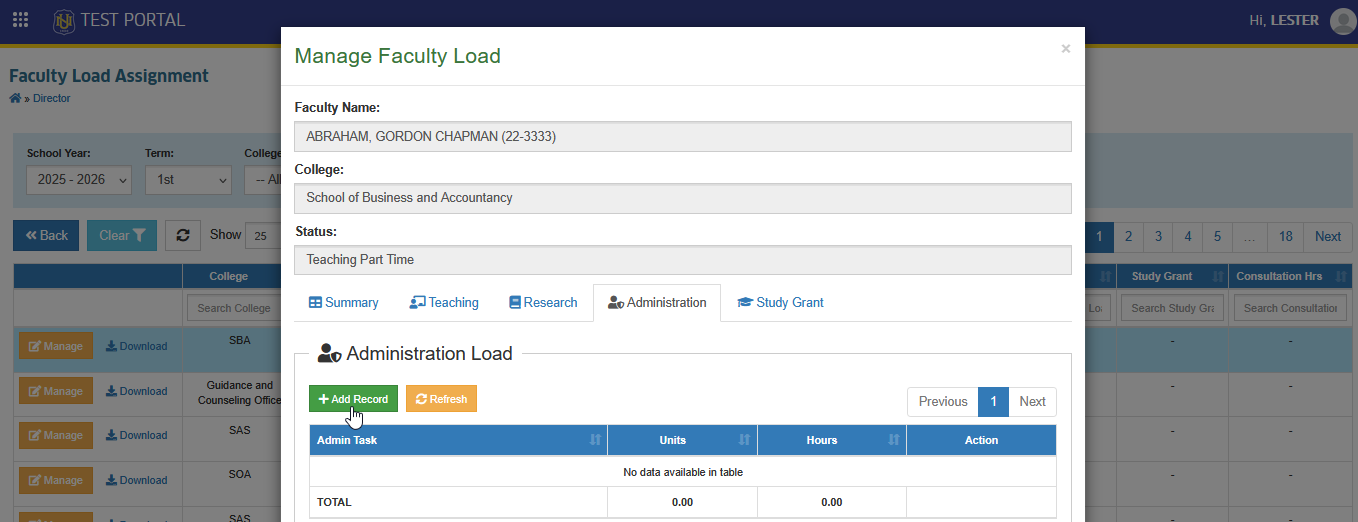Screen dimensions: 1358x522
Task: Open the Term 1st dropdown
Action: point(188,180)
